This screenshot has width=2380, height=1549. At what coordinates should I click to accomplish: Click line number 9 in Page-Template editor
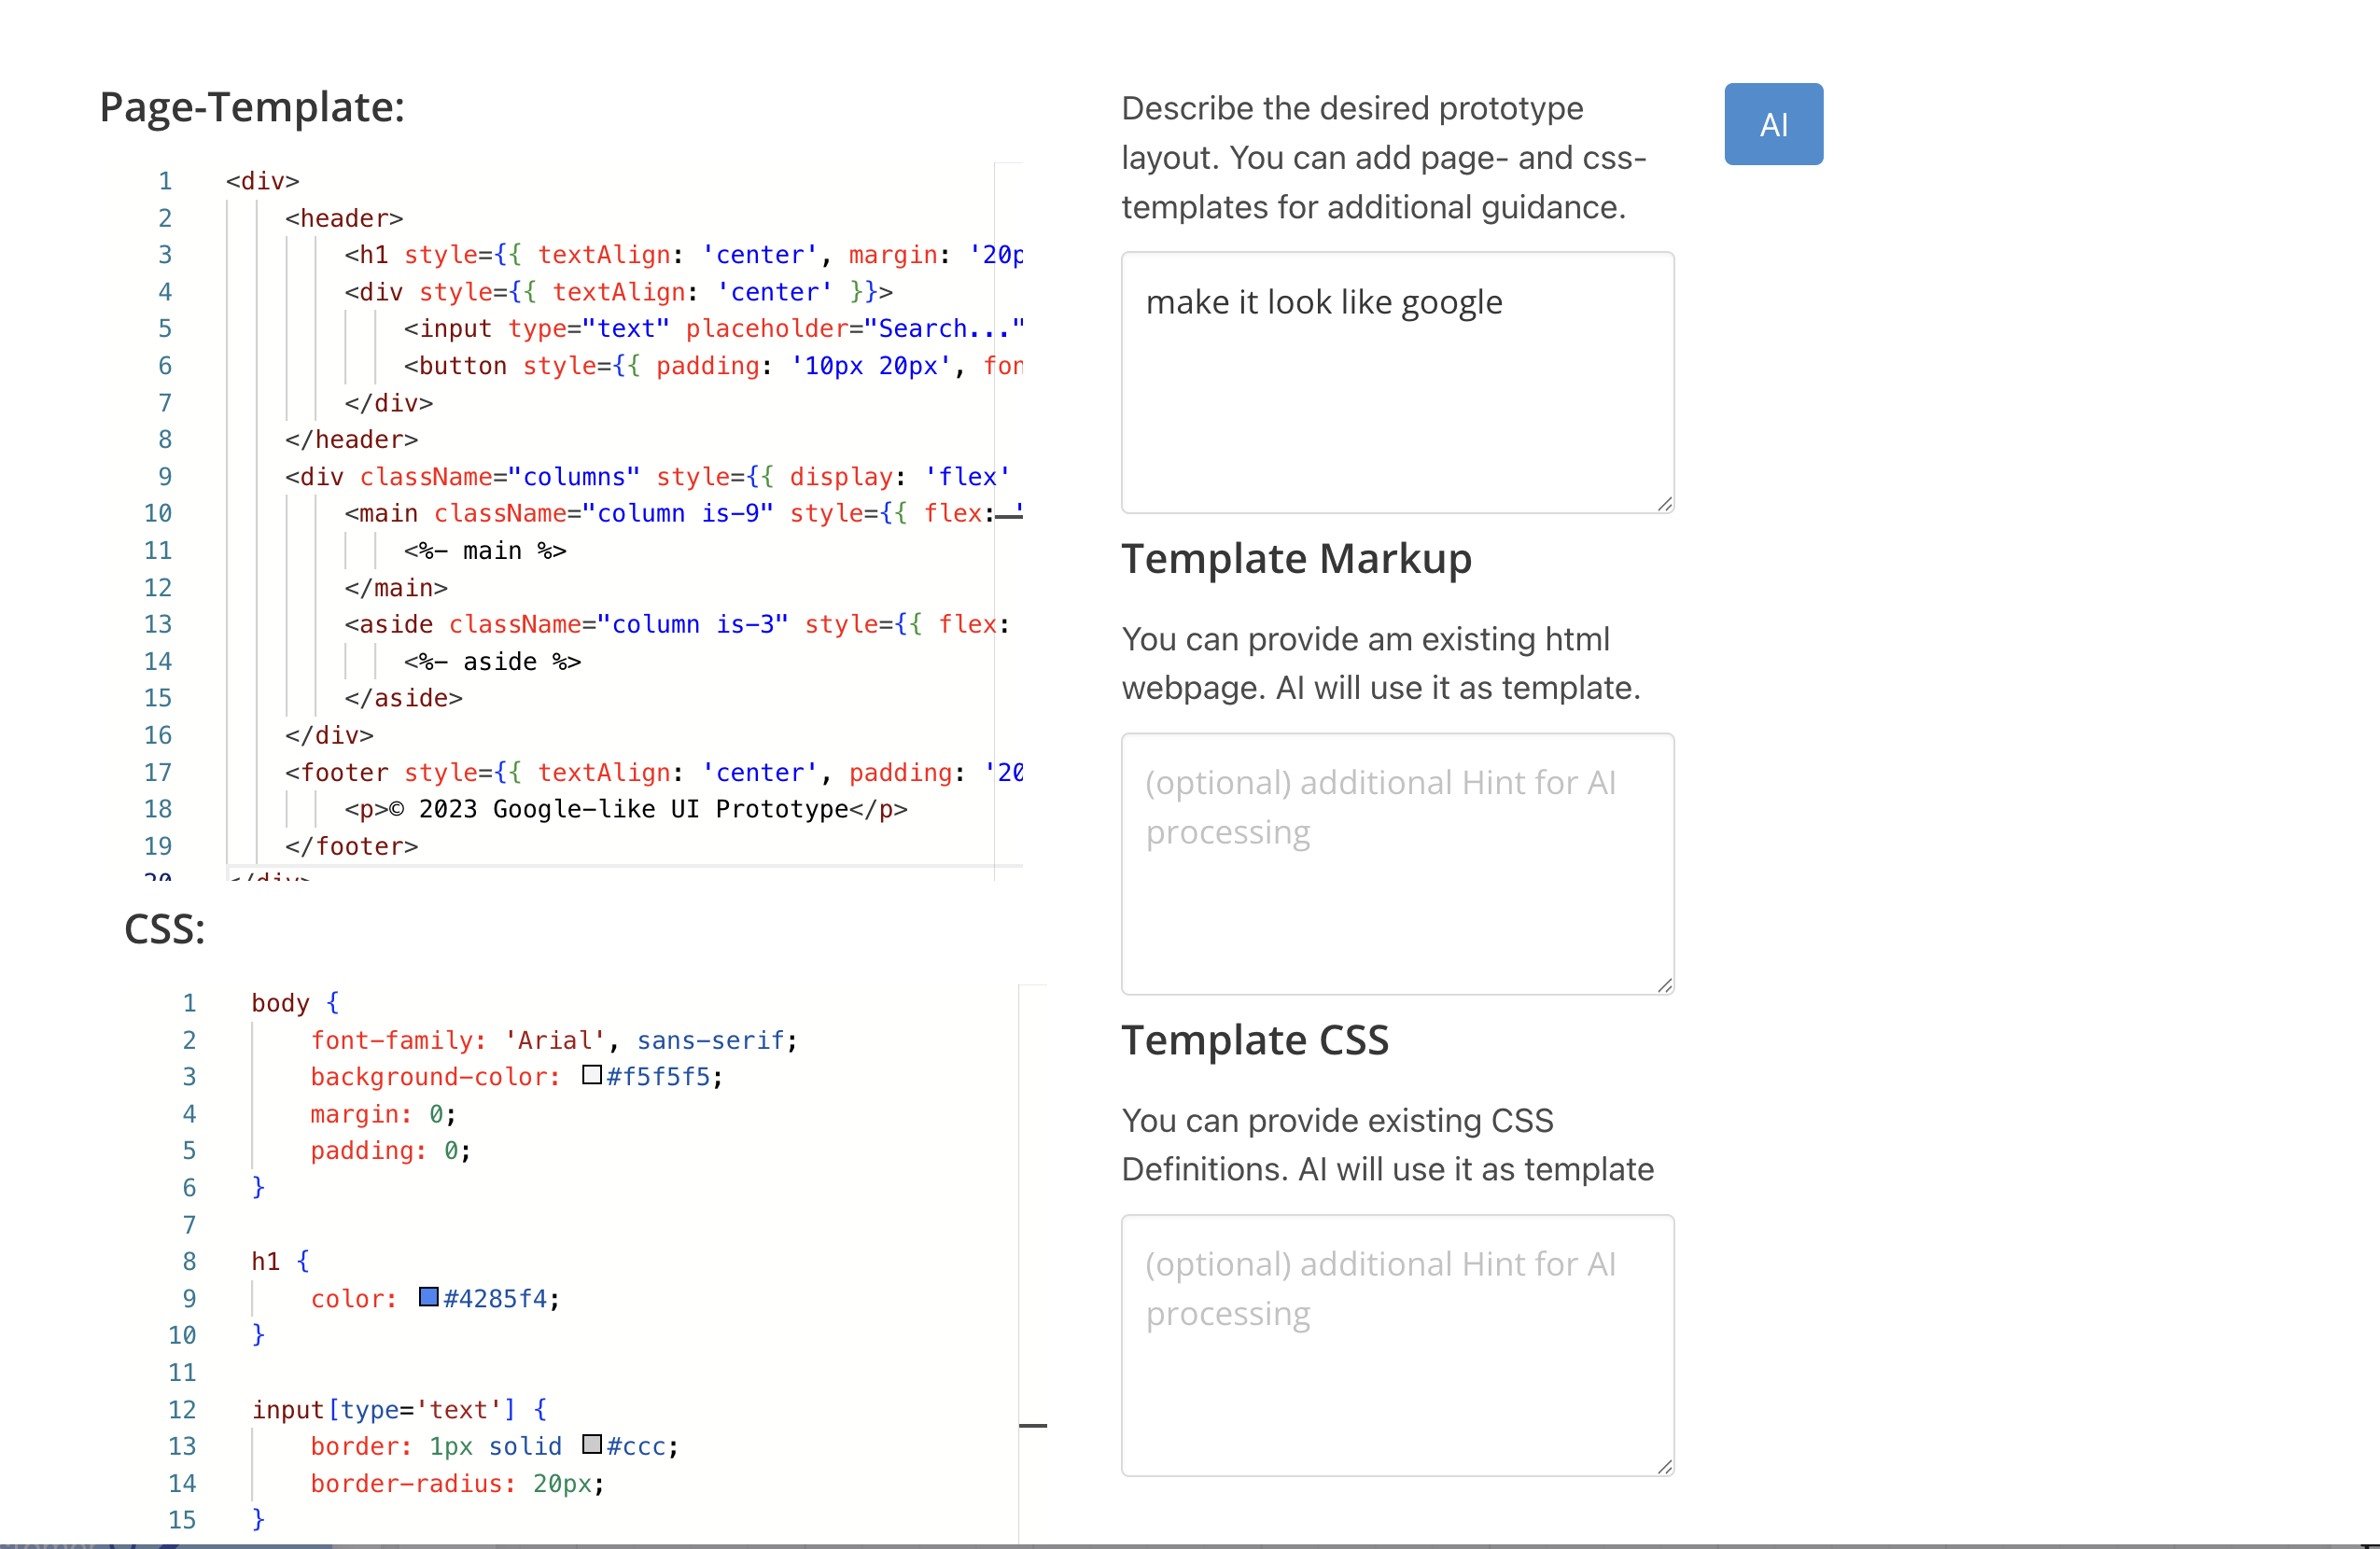pos(165,477)
